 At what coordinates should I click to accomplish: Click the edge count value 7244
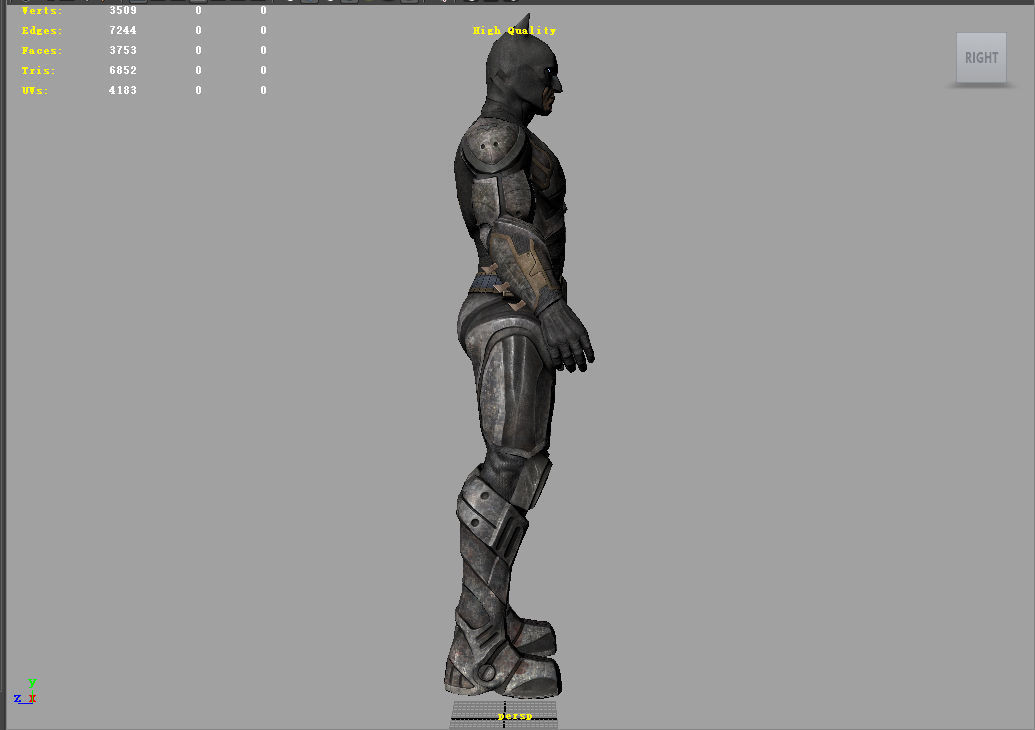(x=123, y=30)
